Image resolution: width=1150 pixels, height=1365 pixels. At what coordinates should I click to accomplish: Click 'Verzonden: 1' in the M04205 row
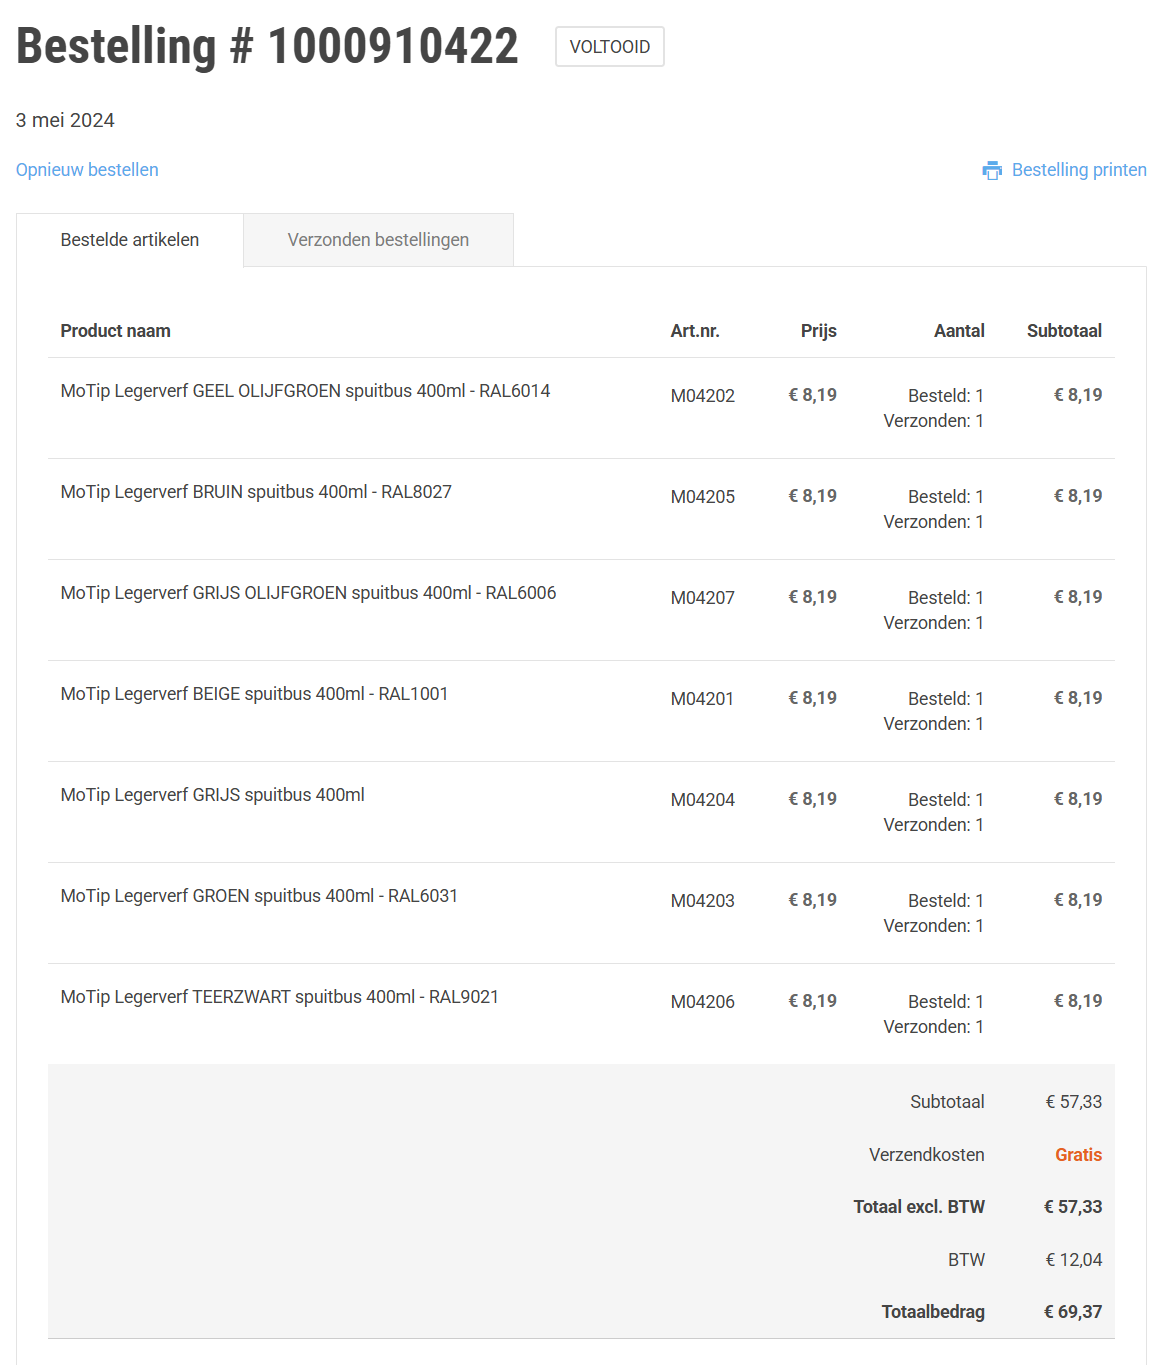934,522
